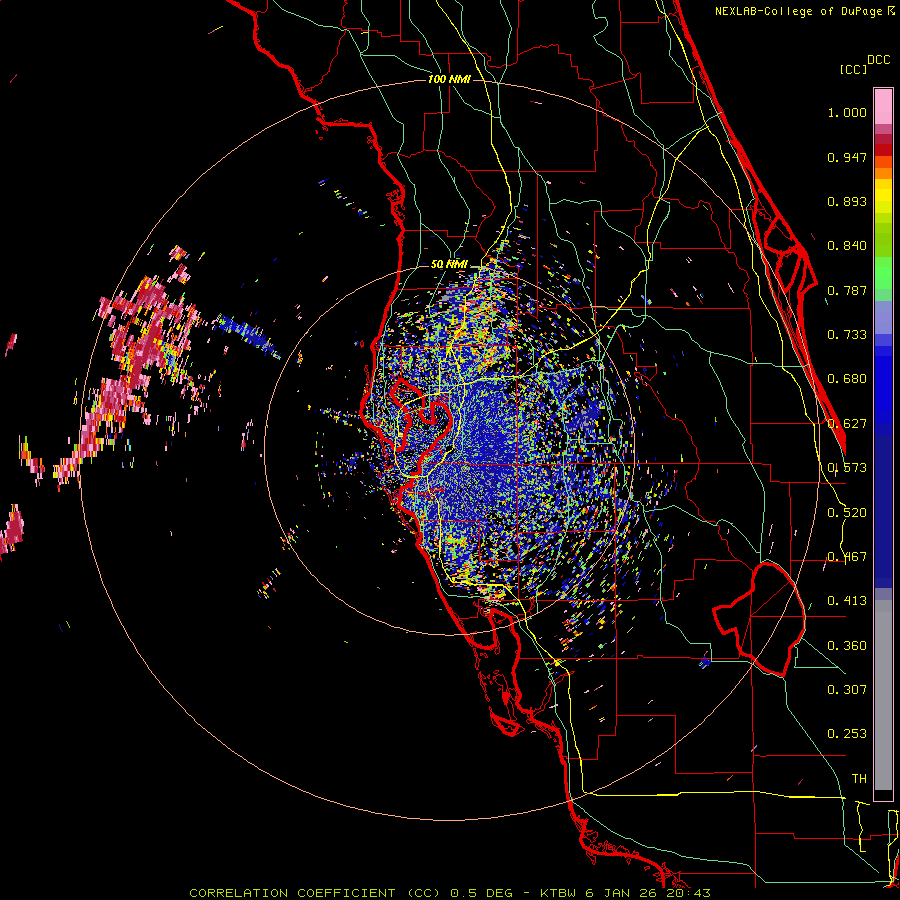Click the 0.787 color scale value
Image resolution: width=900 pixels, height=900 pixels.
click(x=847, y=290)
